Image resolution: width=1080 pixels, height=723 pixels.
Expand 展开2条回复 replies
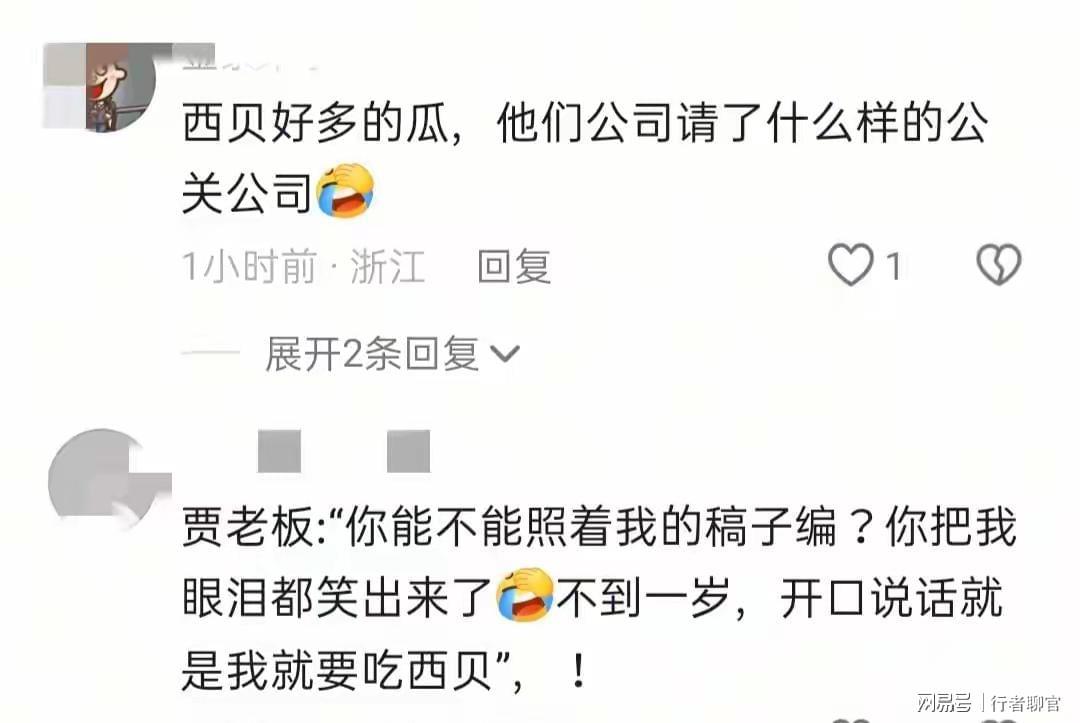(x=393, y=354)
